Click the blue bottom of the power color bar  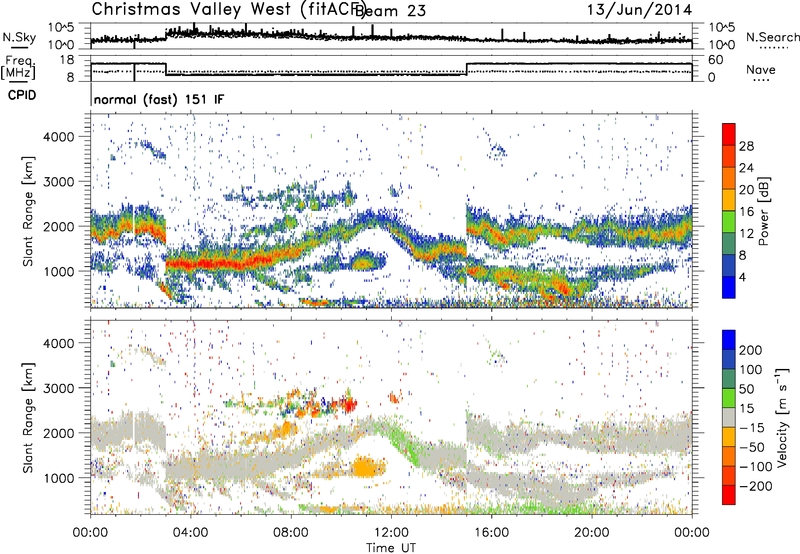[x=729, y=287]
